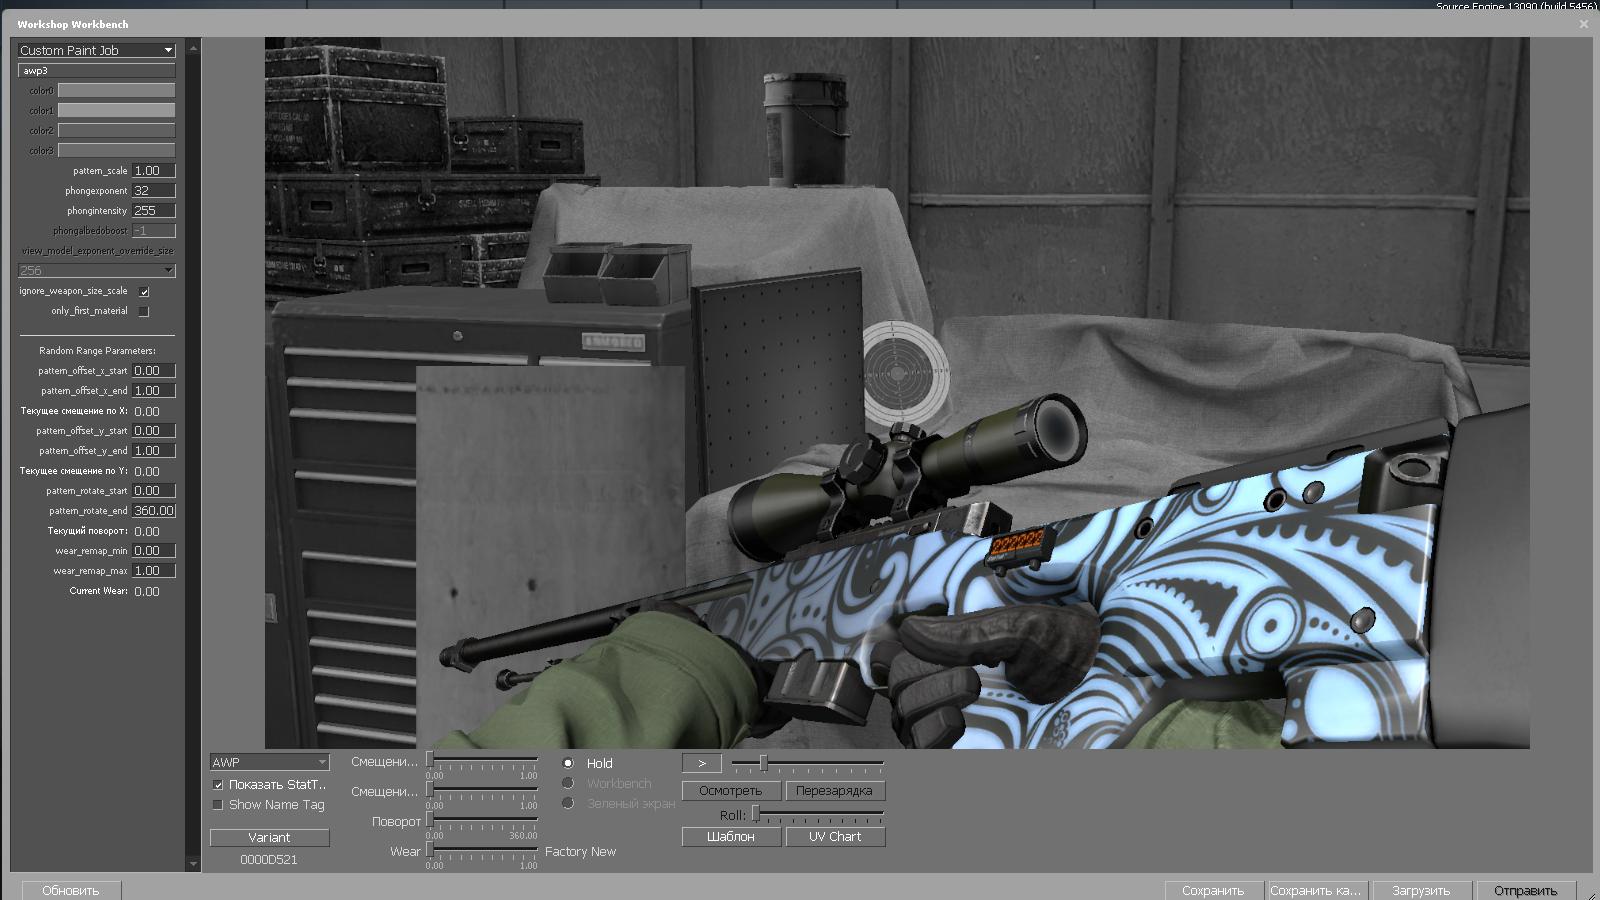Edit pattern_offset_y_start field
The width and height of the screenshot is (1600, 900).
154,431
